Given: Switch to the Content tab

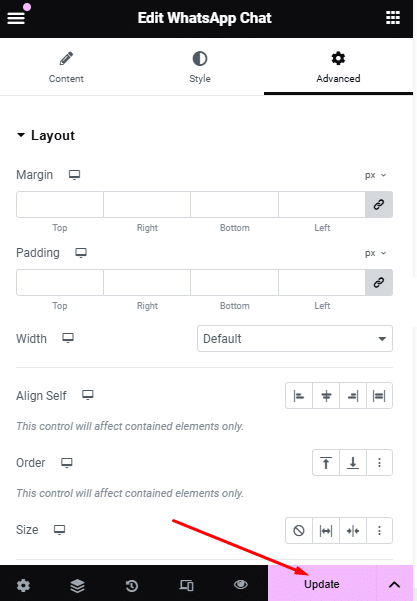Looking at the screenshot, I should [x=66, y=67].
